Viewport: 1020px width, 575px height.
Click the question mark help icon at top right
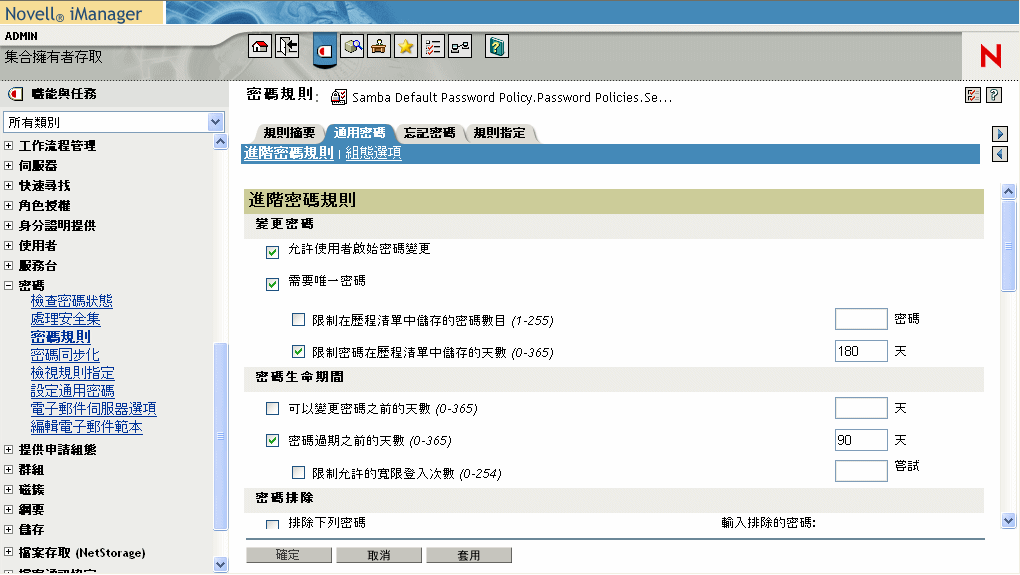[x=993, y=96]
